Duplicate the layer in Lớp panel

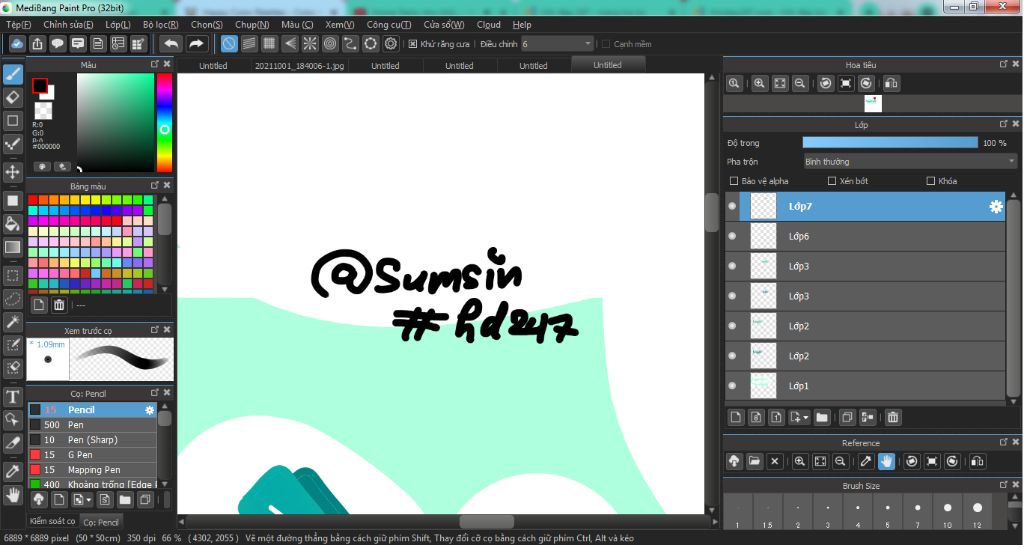tap(847, 417)
